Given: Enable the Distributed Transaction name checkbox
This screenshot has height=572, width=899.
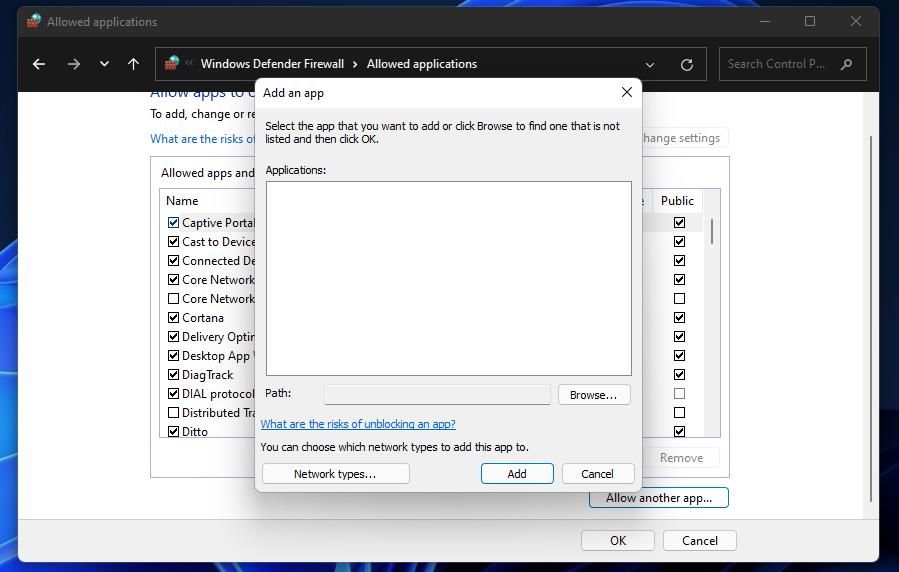Looking at the screenshot, I should 173,412.
